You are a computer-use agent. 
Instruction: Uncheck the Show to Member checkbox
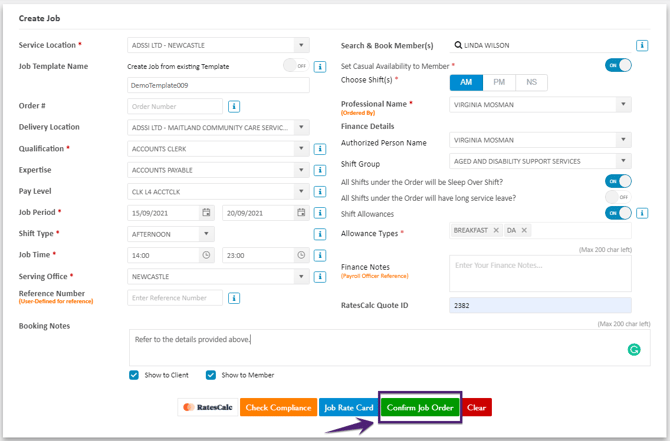[211, 375]
